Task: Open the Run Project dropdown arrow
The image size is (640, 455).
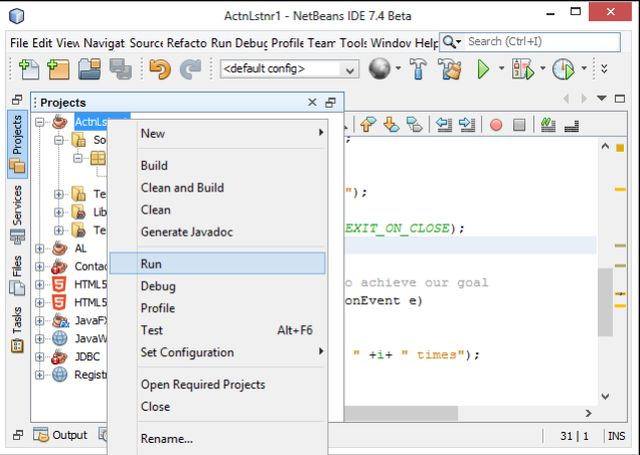Action: (501, 68)
